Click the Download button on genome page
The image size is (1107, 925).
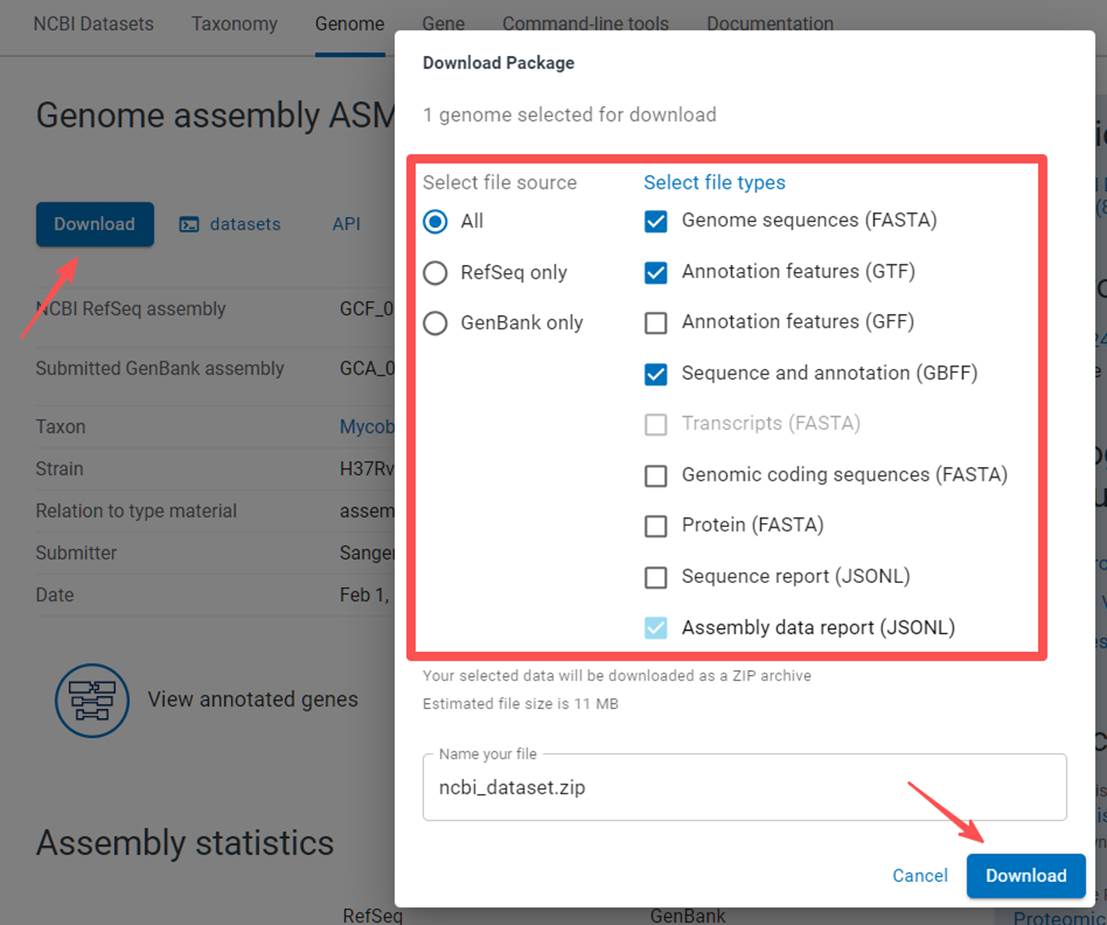pos(94,224)
